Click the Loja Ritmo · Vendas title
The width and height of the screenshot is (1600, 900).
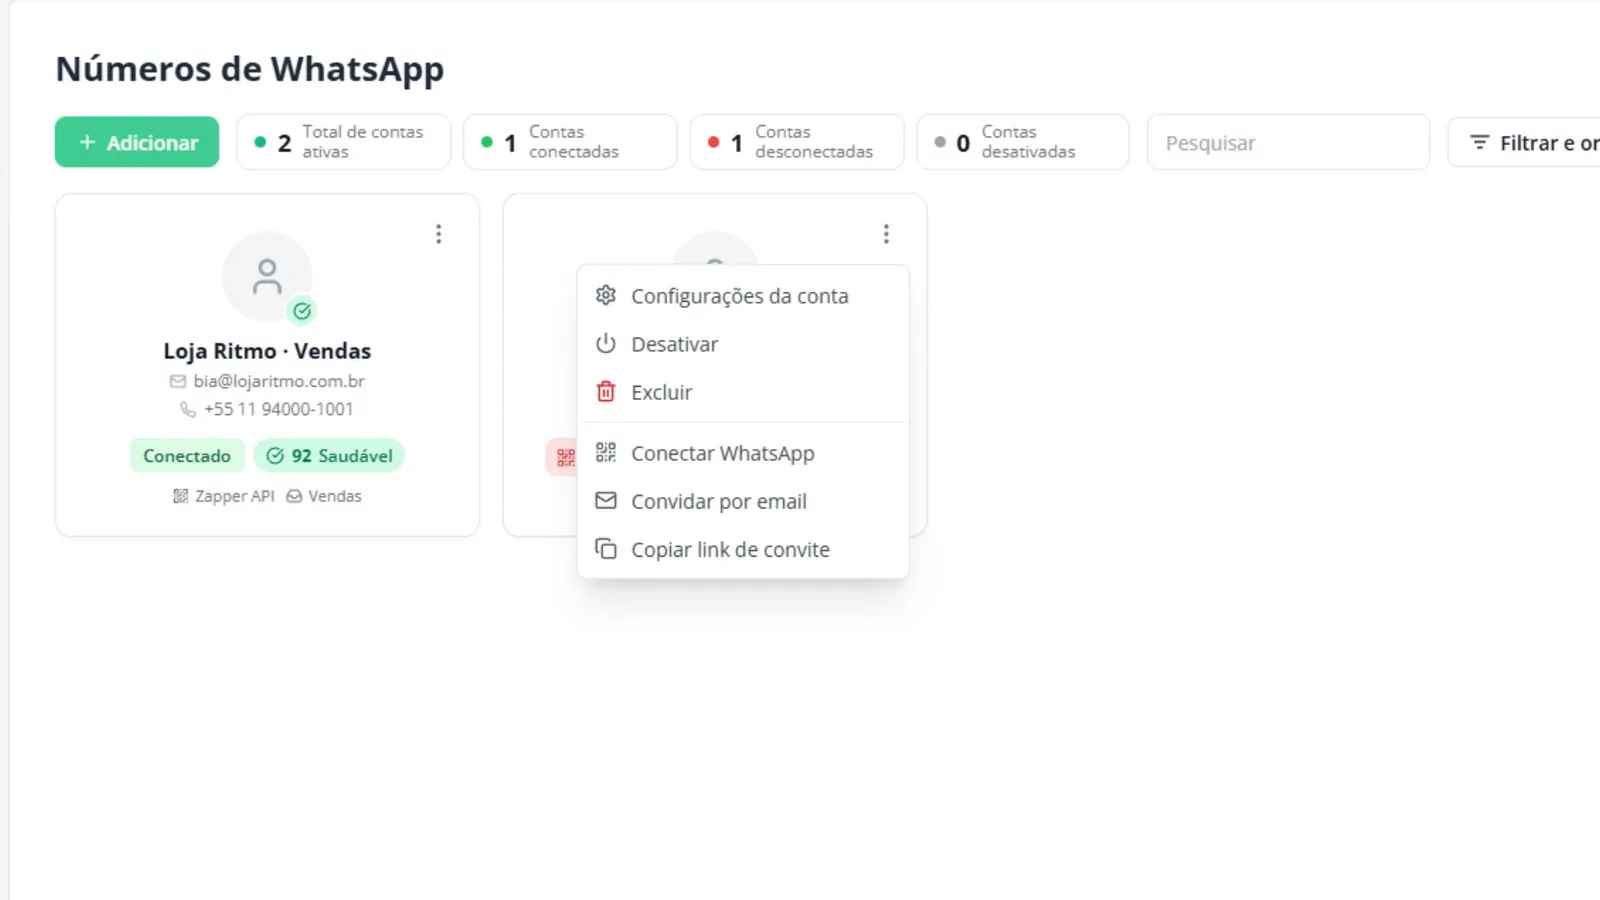coord(267,351)
